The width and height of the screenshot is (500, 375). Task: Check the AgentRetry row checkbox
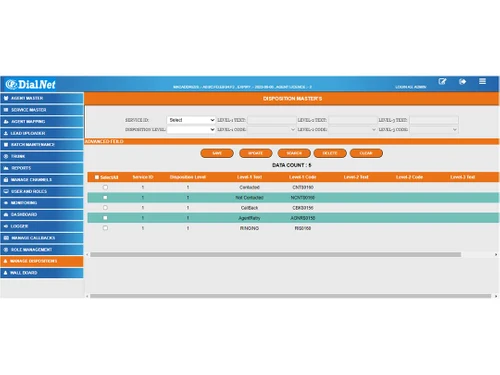(105, 218)
